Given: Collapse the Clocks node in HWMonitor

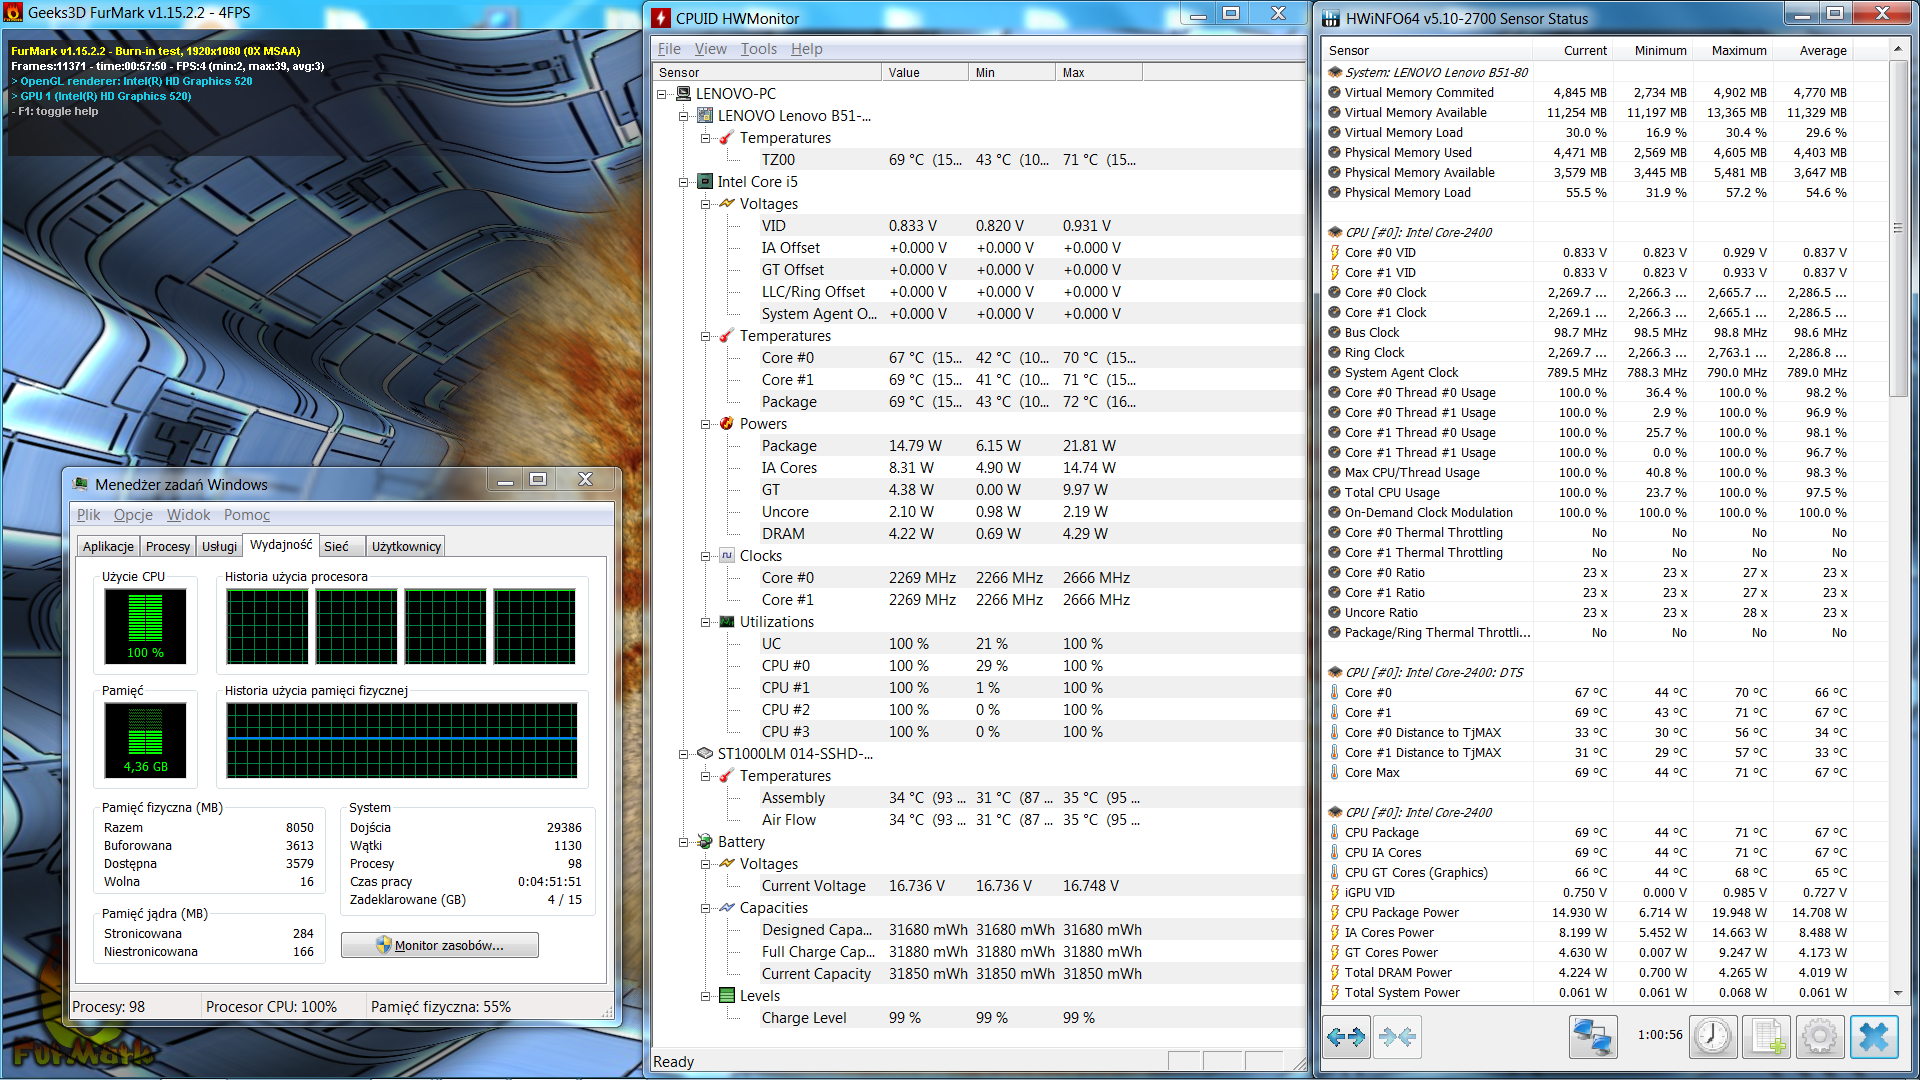Looking at the screenshot, I should [706, 556].
